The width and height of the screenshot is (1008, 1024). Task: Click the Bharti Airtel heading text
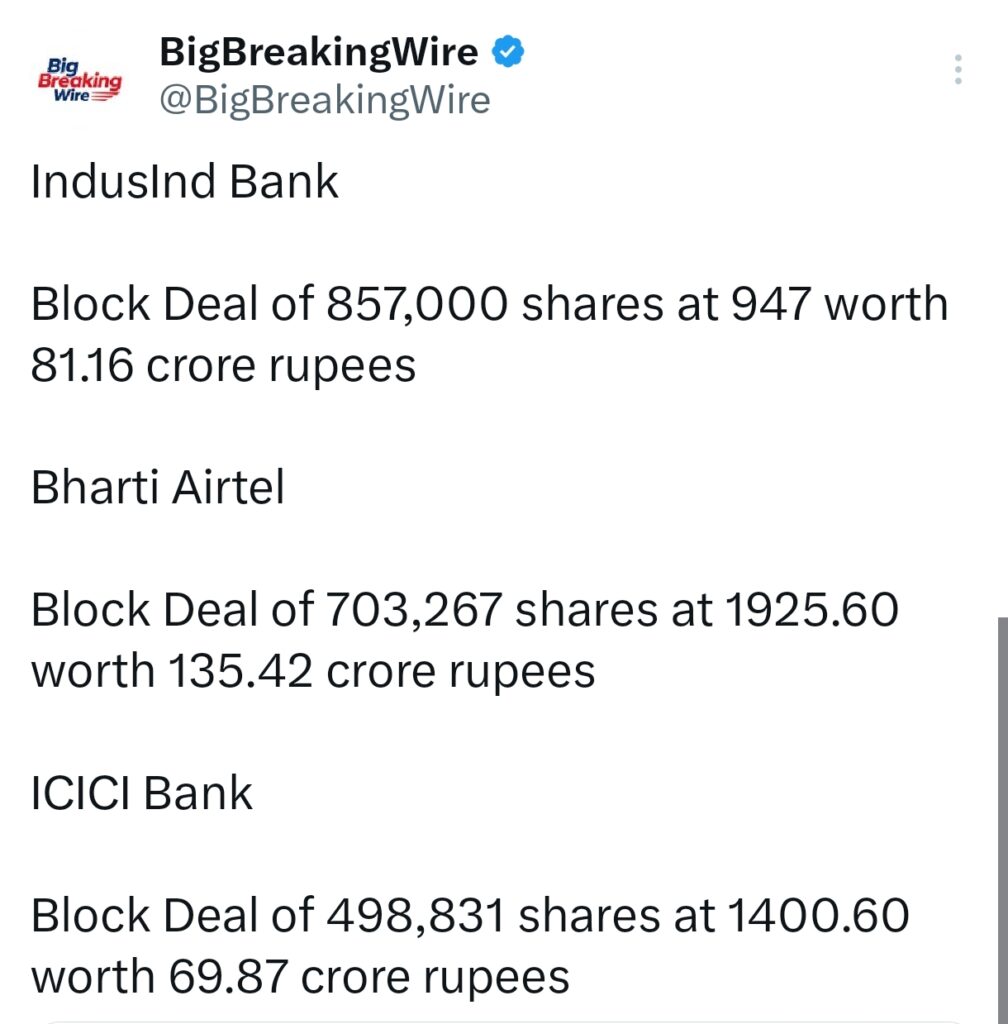156,487
